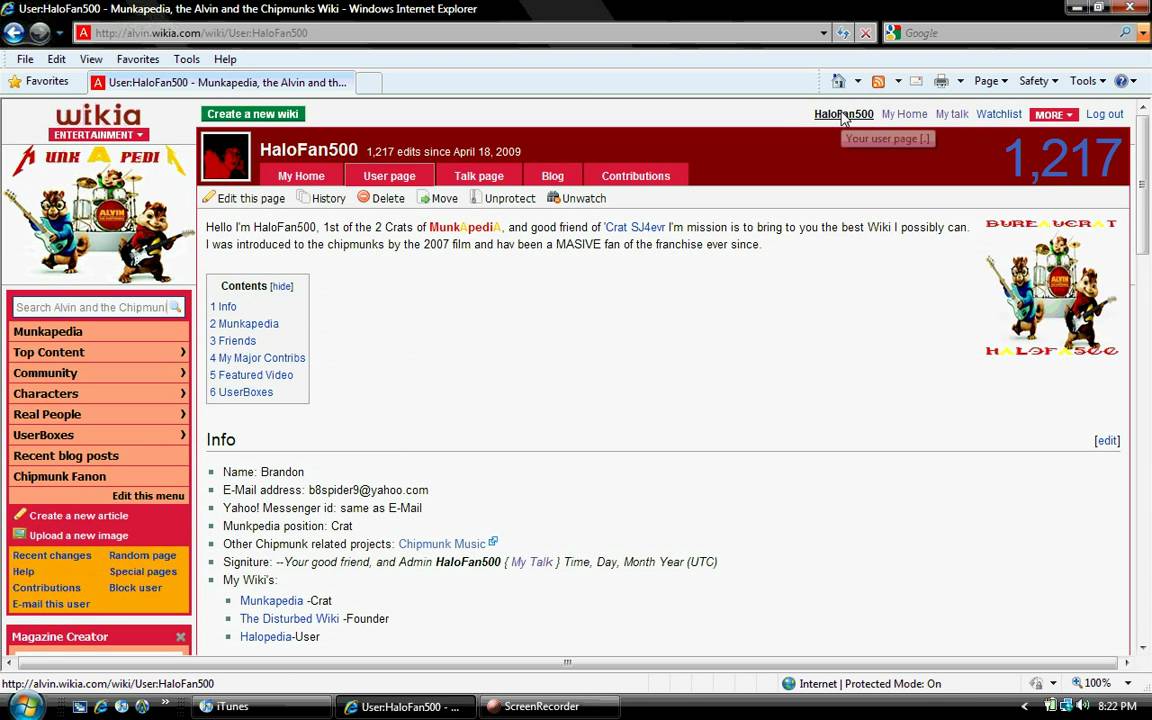Open Wikia Entertainment dropdown
This screenshot has width=1152, height=720.
[98, 135]
